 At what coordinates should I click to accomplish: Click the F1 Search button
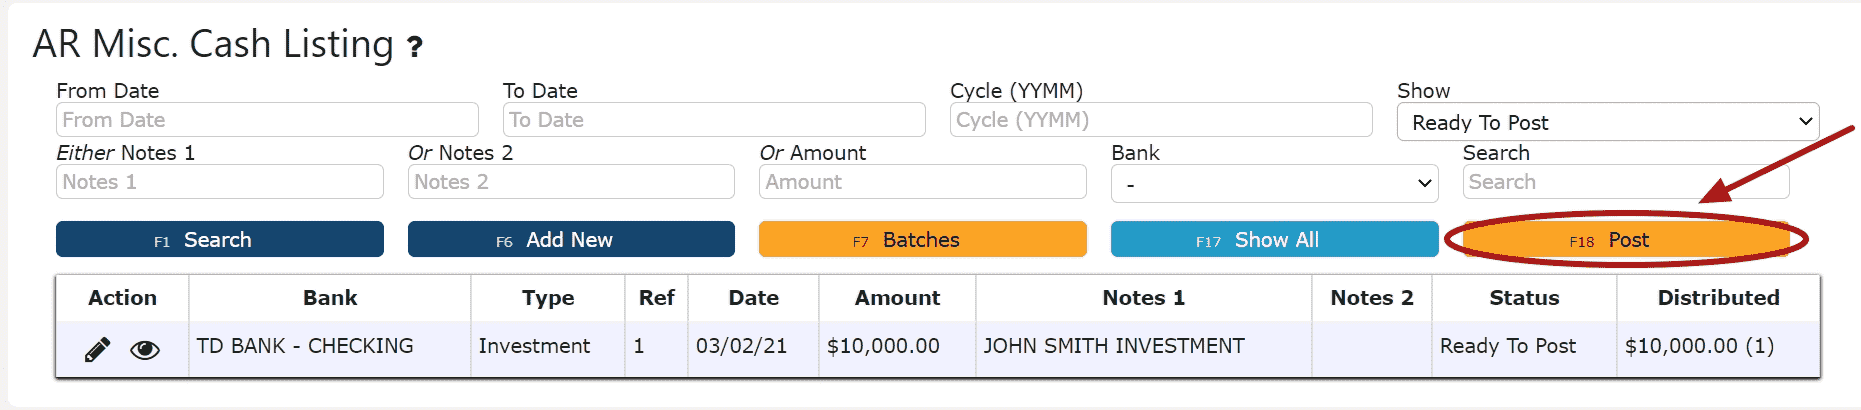pos(220,240)
